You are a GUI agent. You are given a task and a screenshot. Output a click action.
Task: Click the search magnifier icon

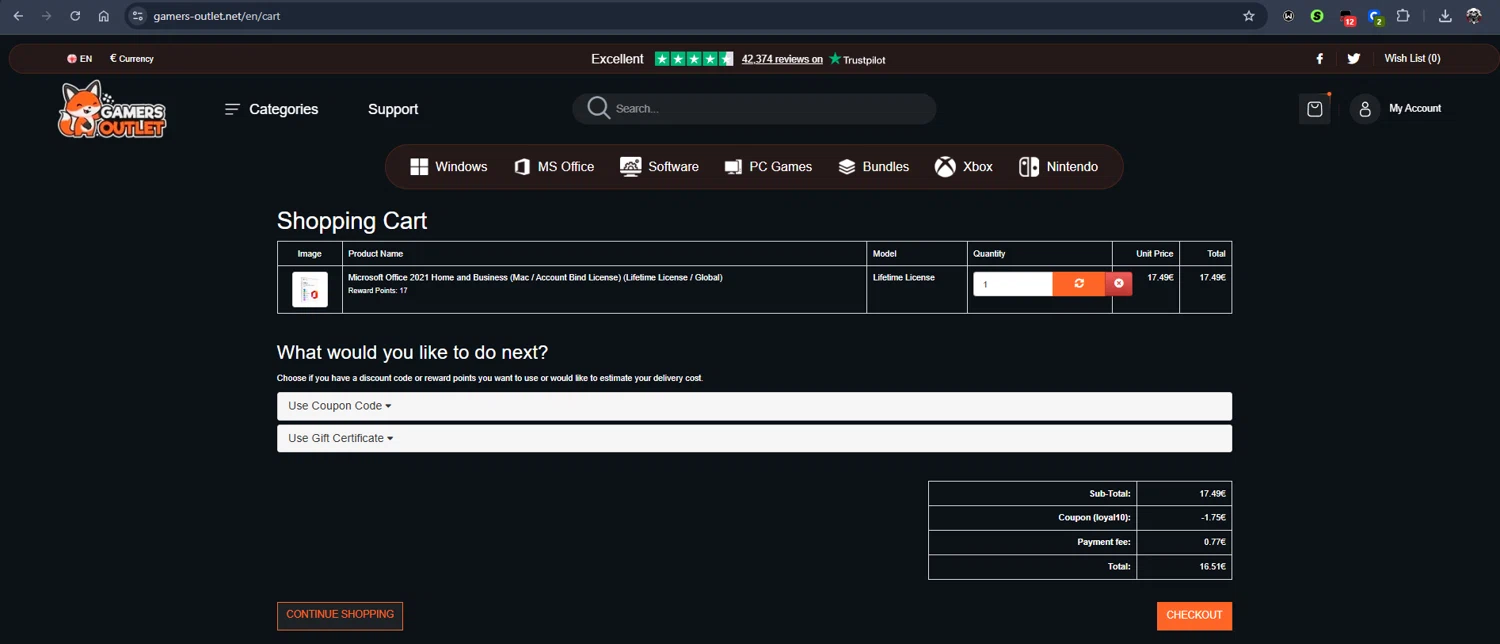tap(598, 108)
